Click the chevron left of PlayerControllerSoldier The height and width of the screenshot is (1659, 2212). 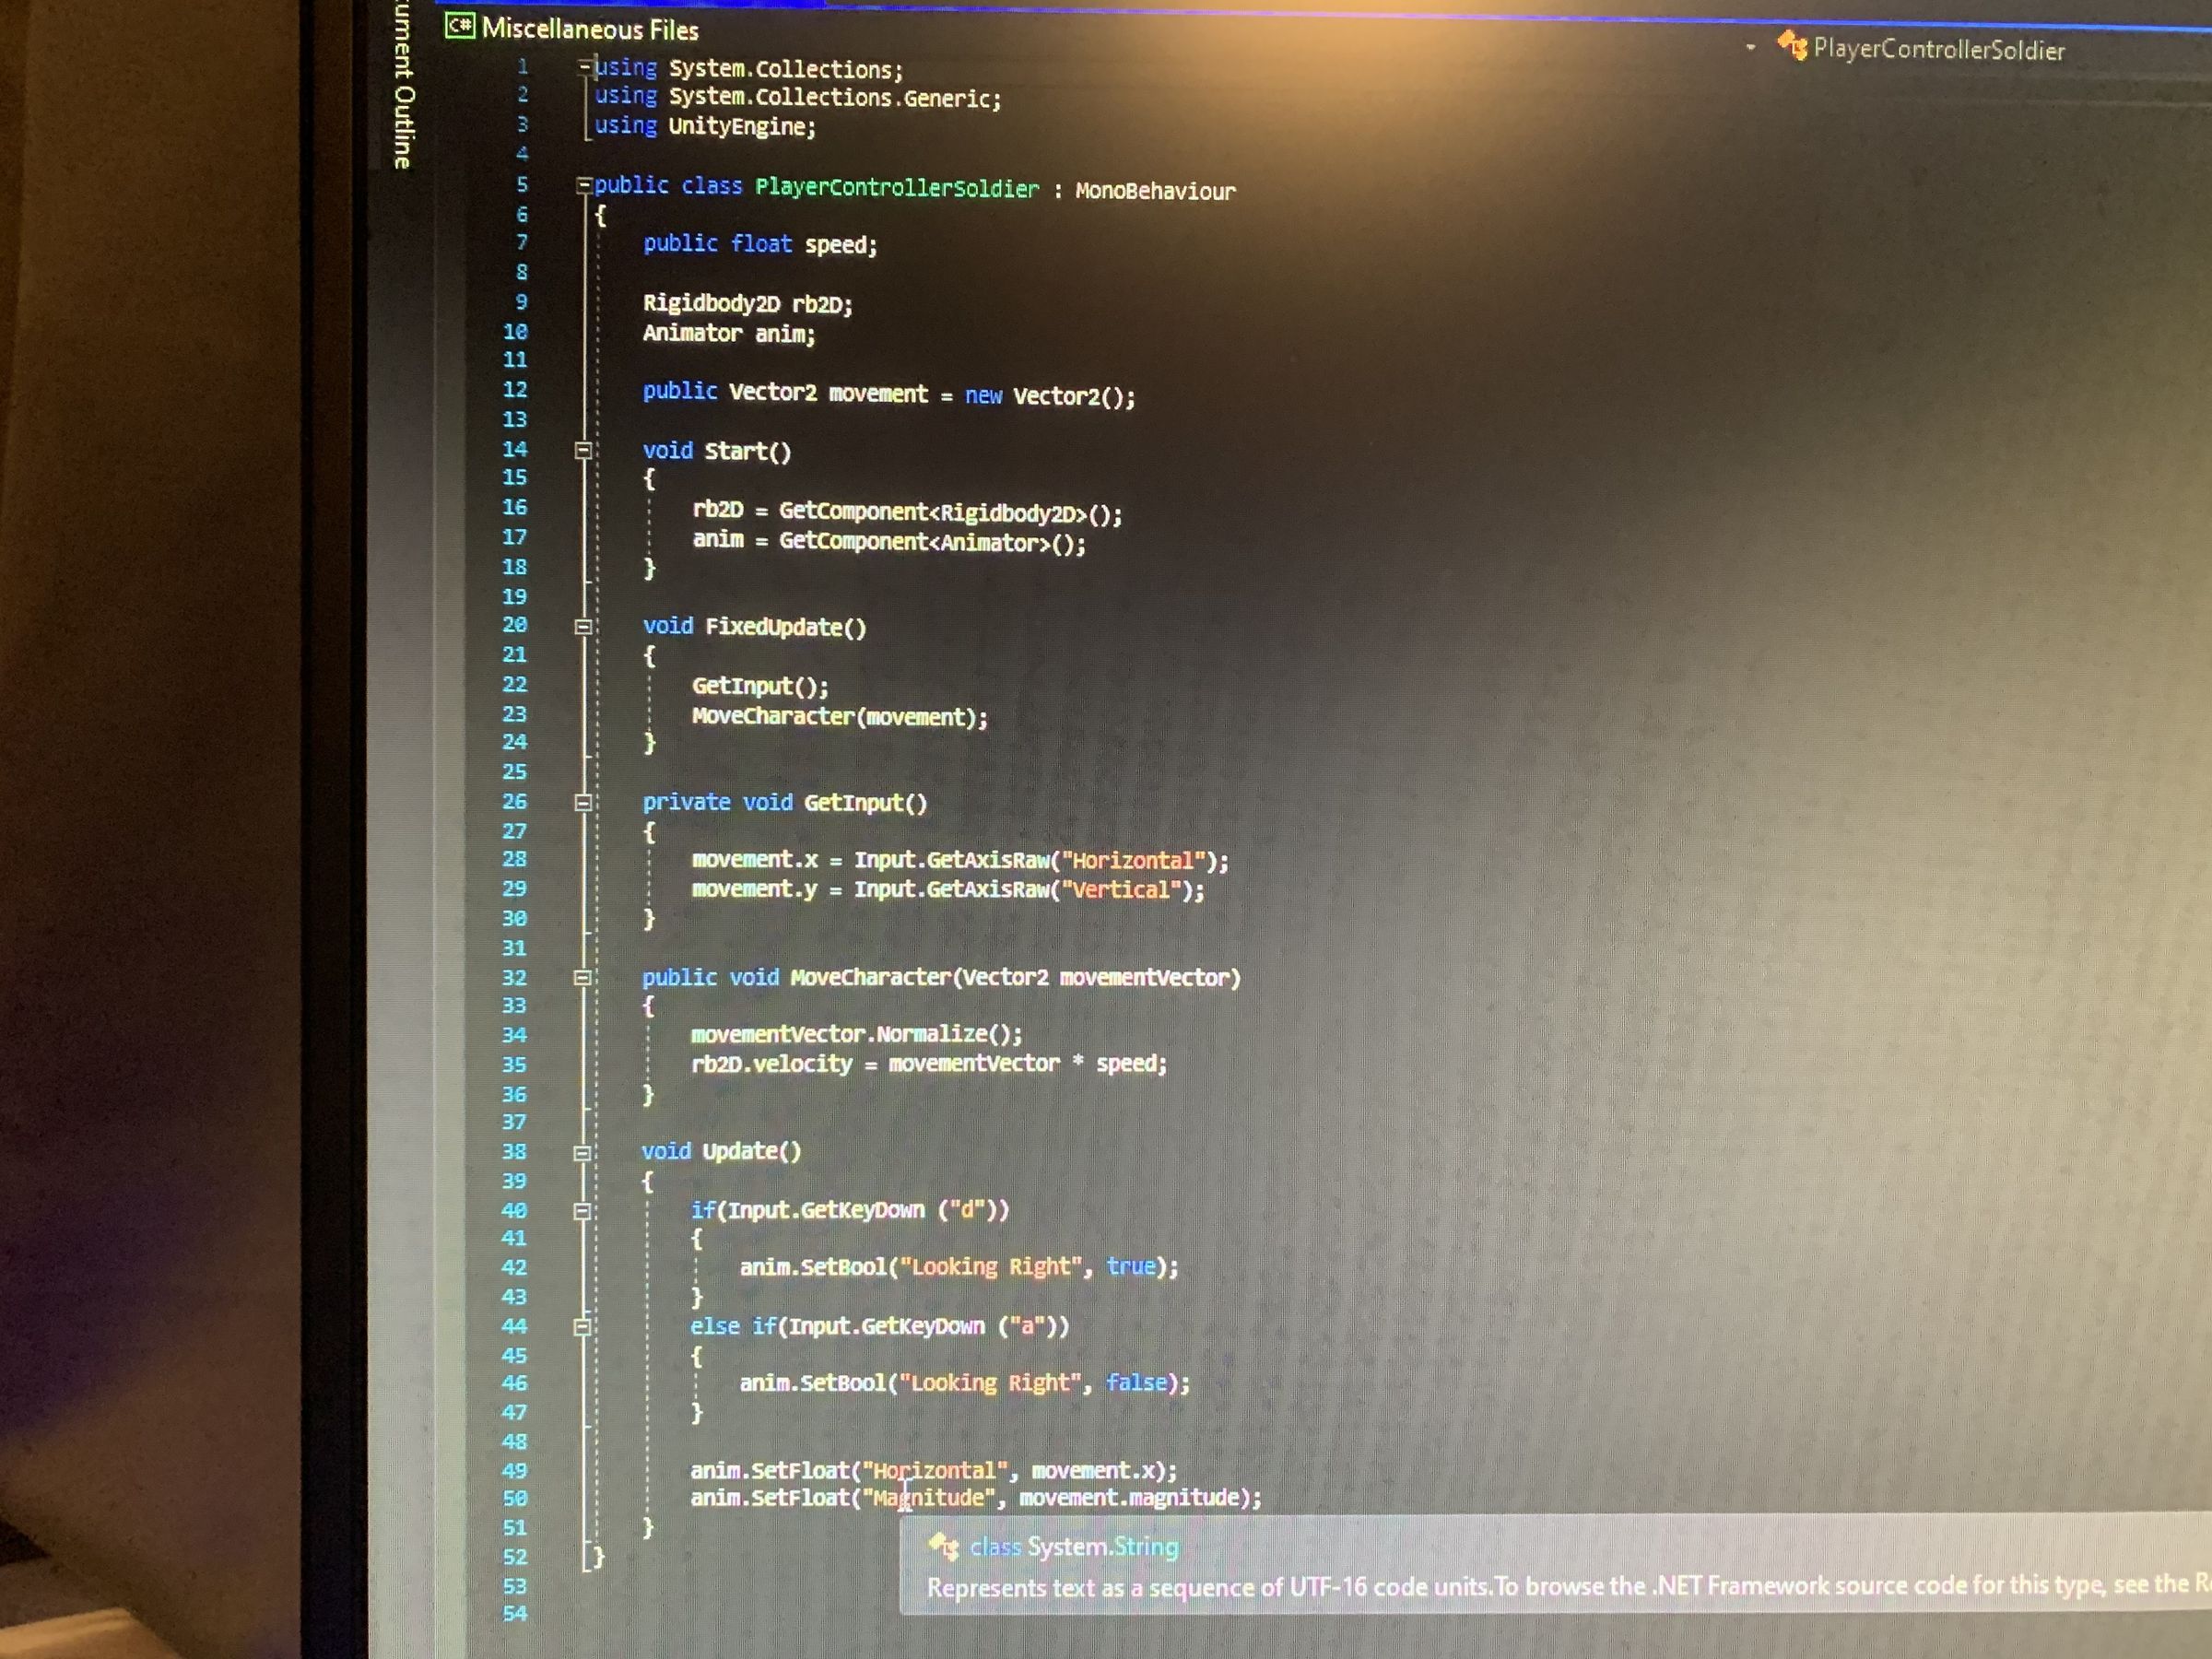tap(1752, 47)
